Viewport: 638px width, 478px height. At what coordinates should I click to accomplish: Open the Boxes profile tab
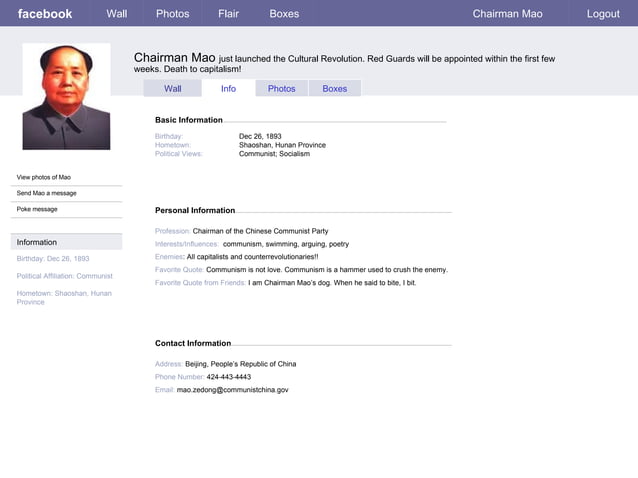(x=334, y=88)
